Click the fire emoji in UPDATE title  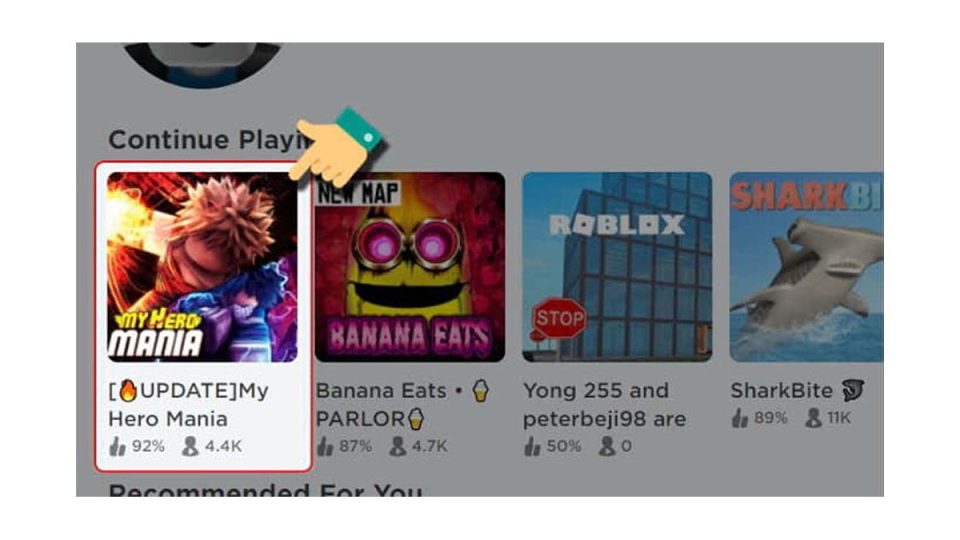click(128, 391)
